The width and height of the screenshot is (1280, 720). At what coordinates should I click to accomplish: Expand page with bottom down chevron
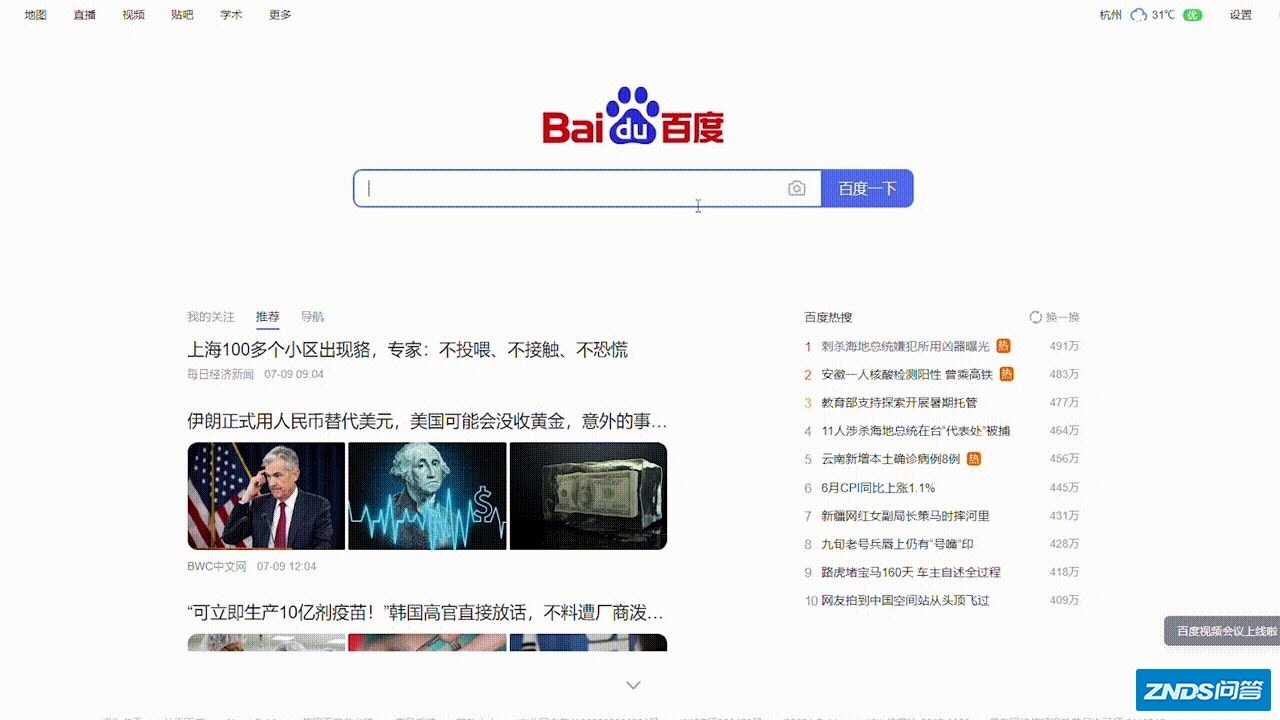pyautogui.click(x=633, y=685)
